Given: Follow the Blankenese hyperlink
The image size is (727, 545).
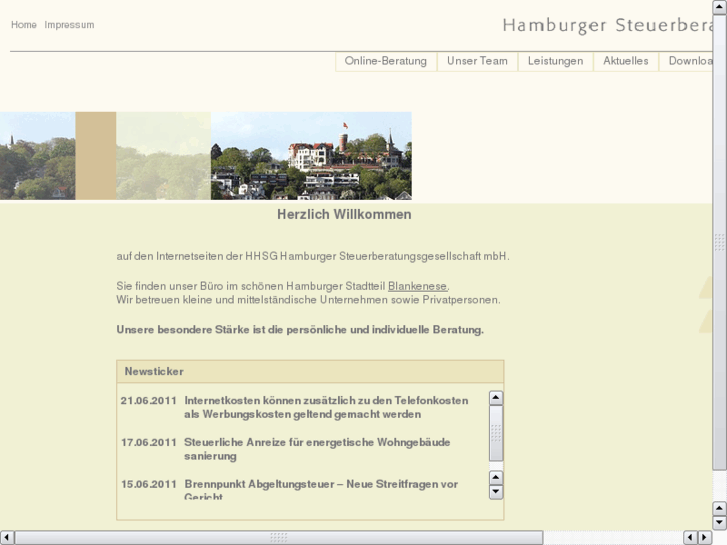Looking at the screenshot, I should pyautogui.click(x=417, y=286).
